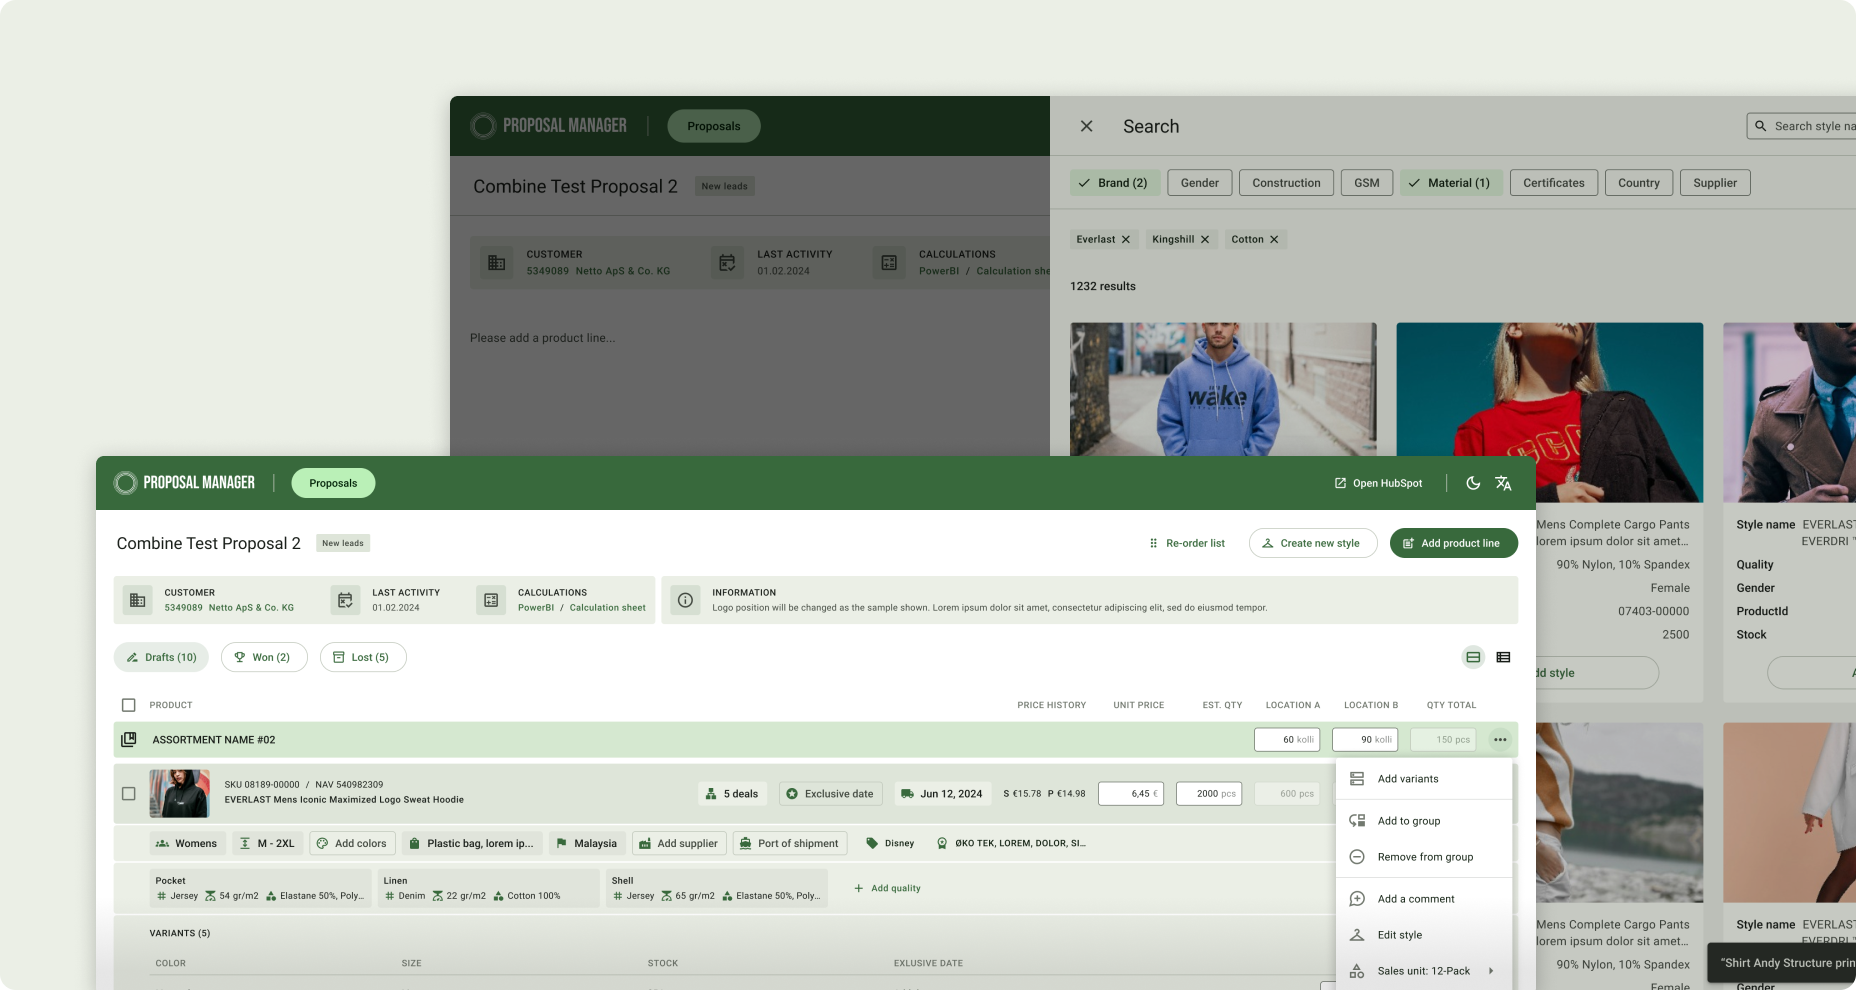The image size is (1856, 990).
Task: Click the assortment stack icon beside Assortment Name #02
Action: point(129,740)
